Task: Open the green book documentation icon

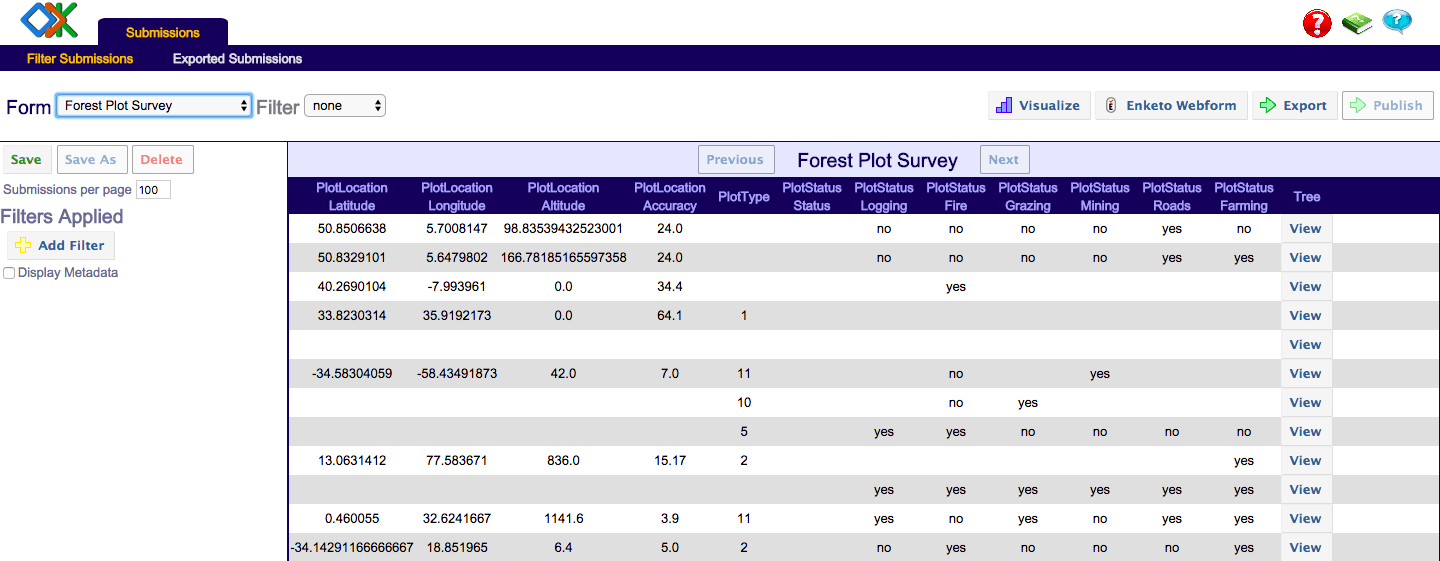Action: pyautogui.click(x=1357, y=22)
